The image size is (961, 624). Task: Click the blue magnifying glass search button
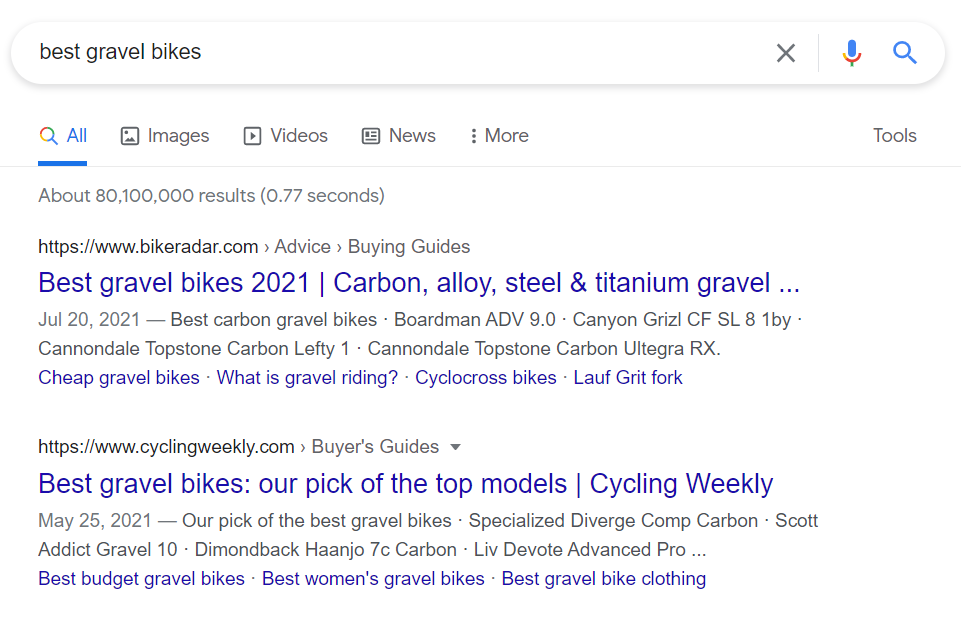tap(904, 53)
